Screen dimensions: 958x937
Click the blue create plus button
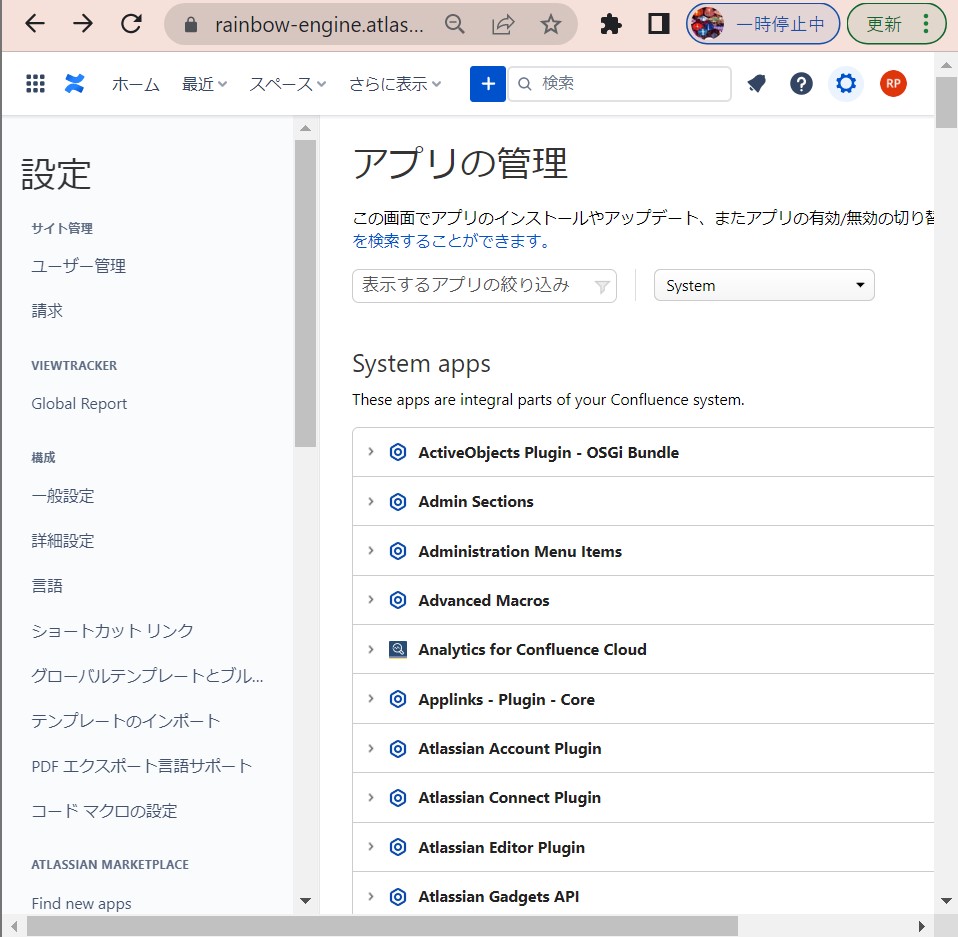pos(488,84)
